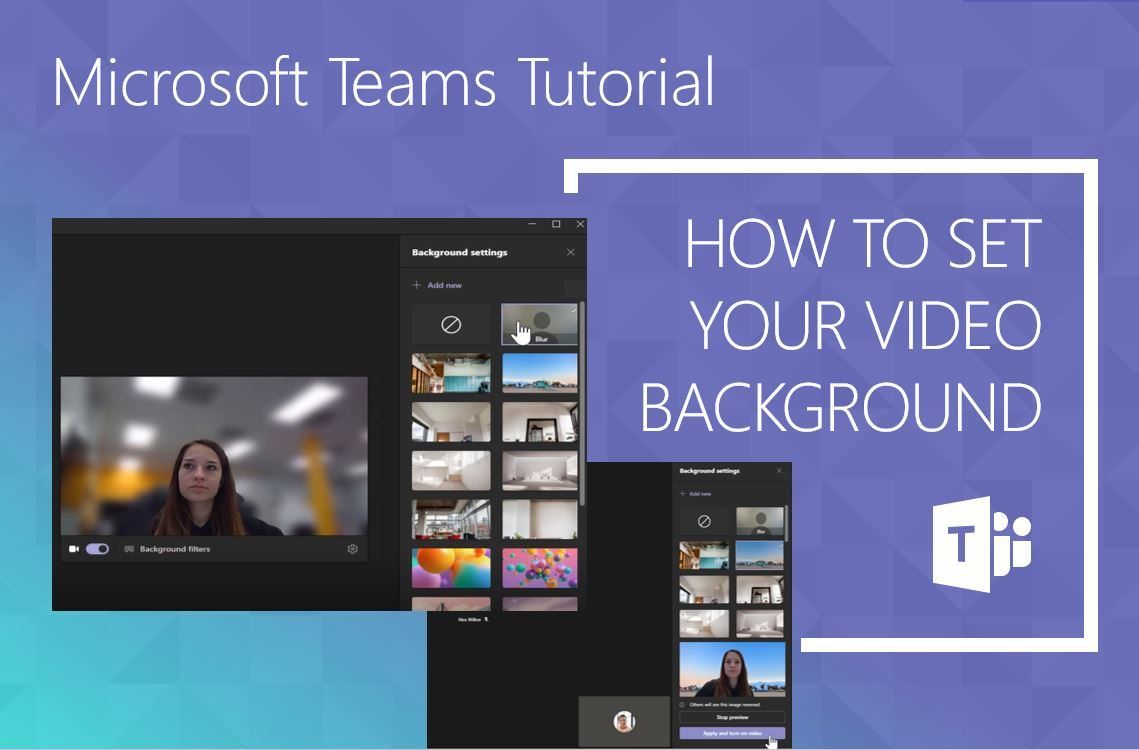This screenshot has height=750, width=1139.
Task: Choose the Blur option in the small window
Action: click(x=760, y=521)
